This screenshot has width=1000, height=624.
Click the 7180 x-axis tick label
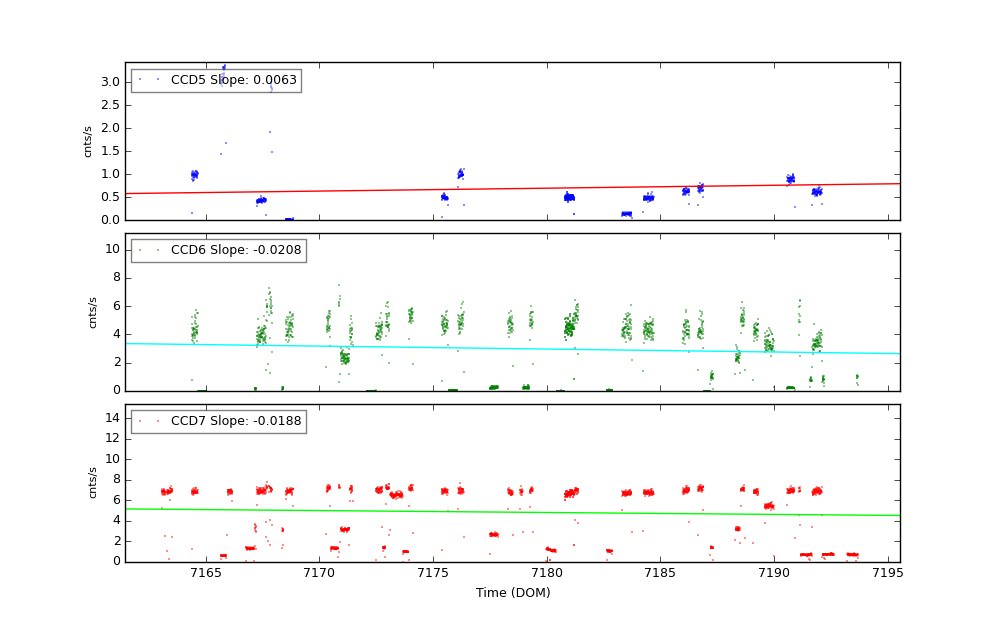[547, 572]
